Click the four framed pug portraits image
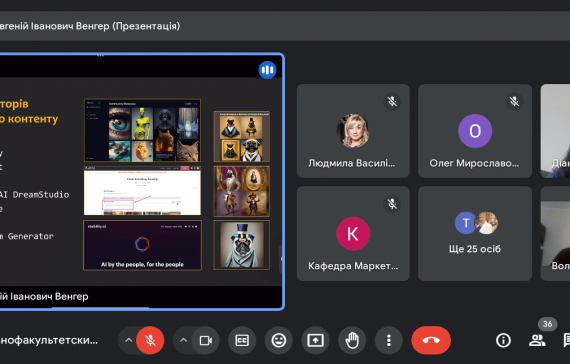The image size is (570, 364). (241, 136)
